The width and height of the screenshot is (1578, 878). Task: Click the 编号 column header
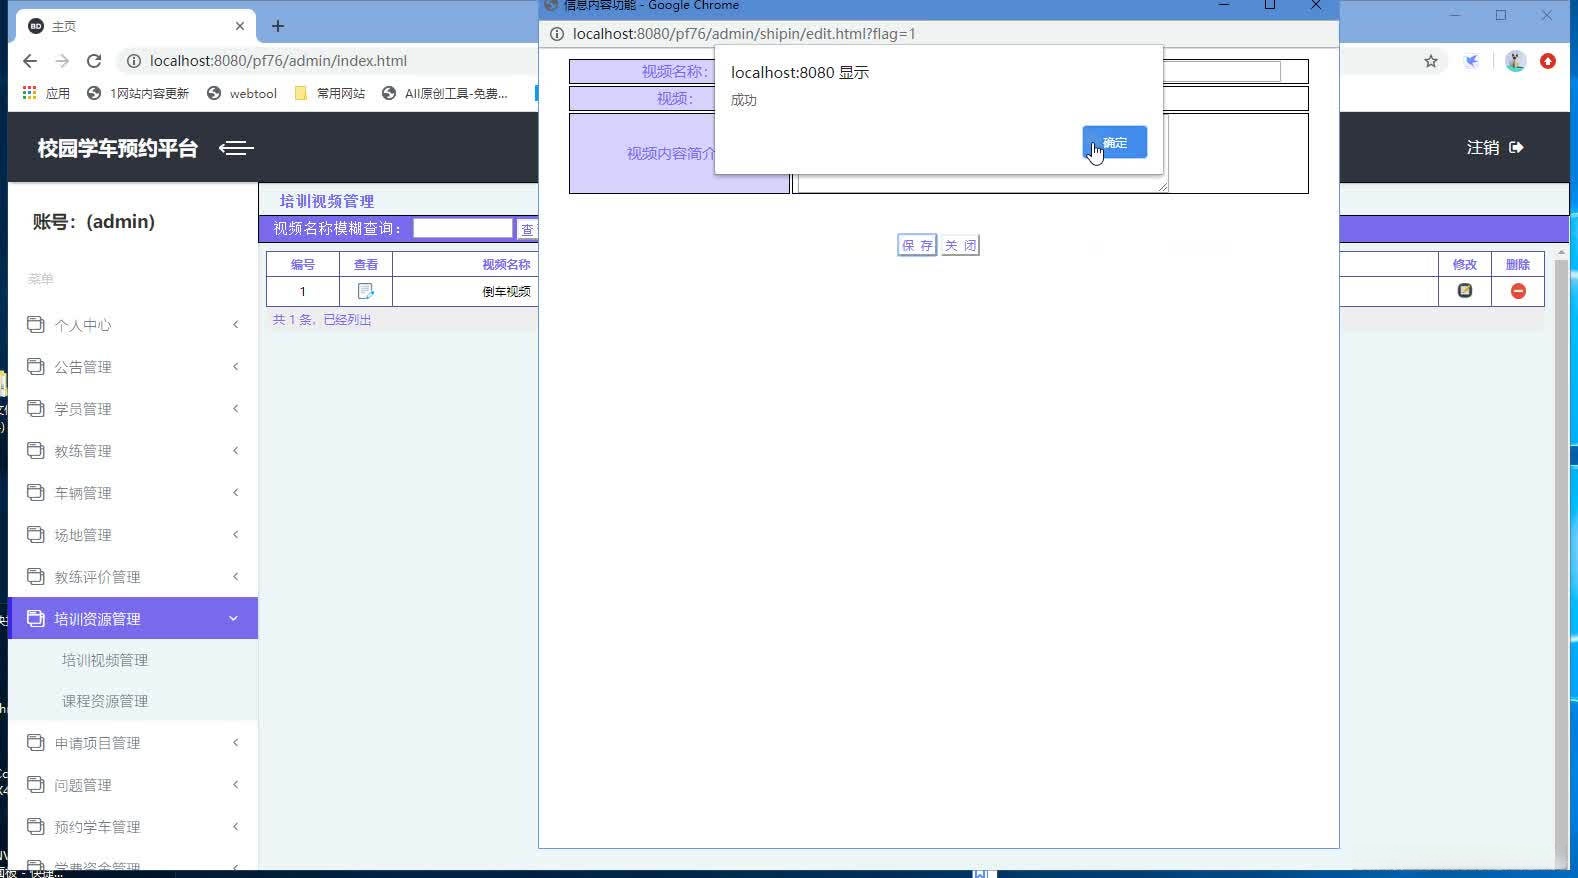[x=303, y=265]
